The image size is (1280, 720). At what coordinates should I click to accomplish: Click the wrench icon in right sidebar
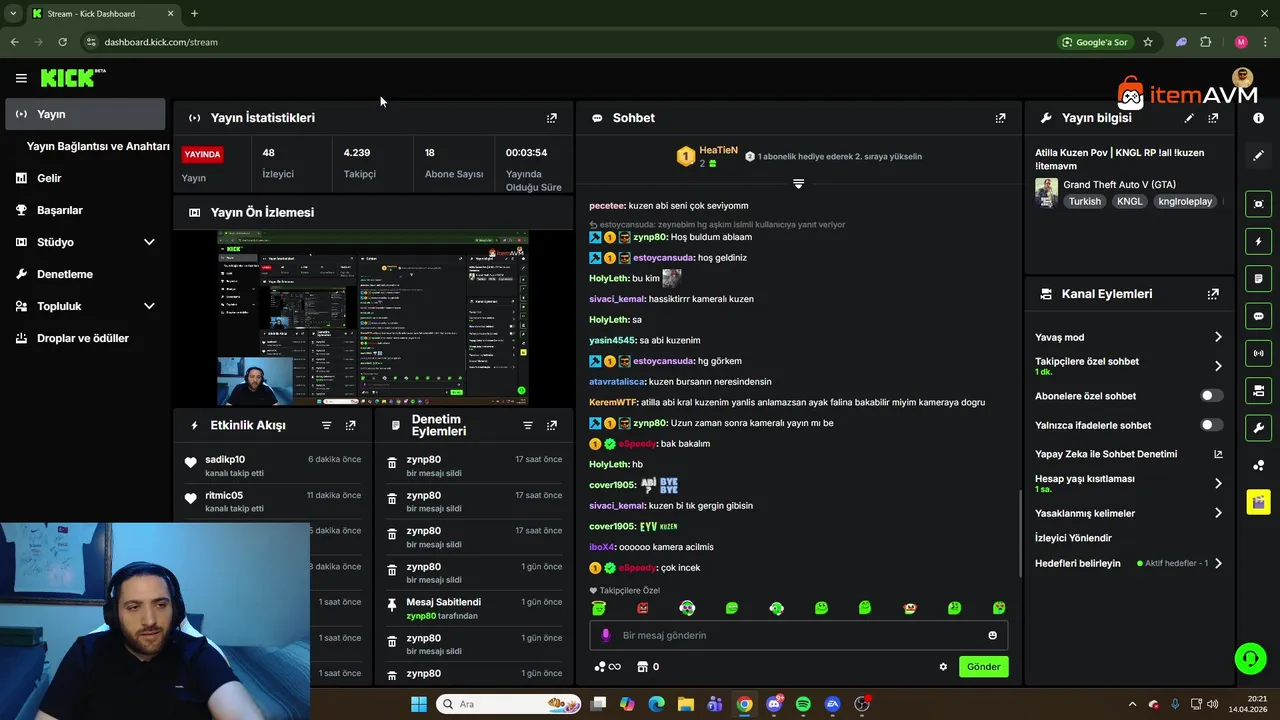1258,428
